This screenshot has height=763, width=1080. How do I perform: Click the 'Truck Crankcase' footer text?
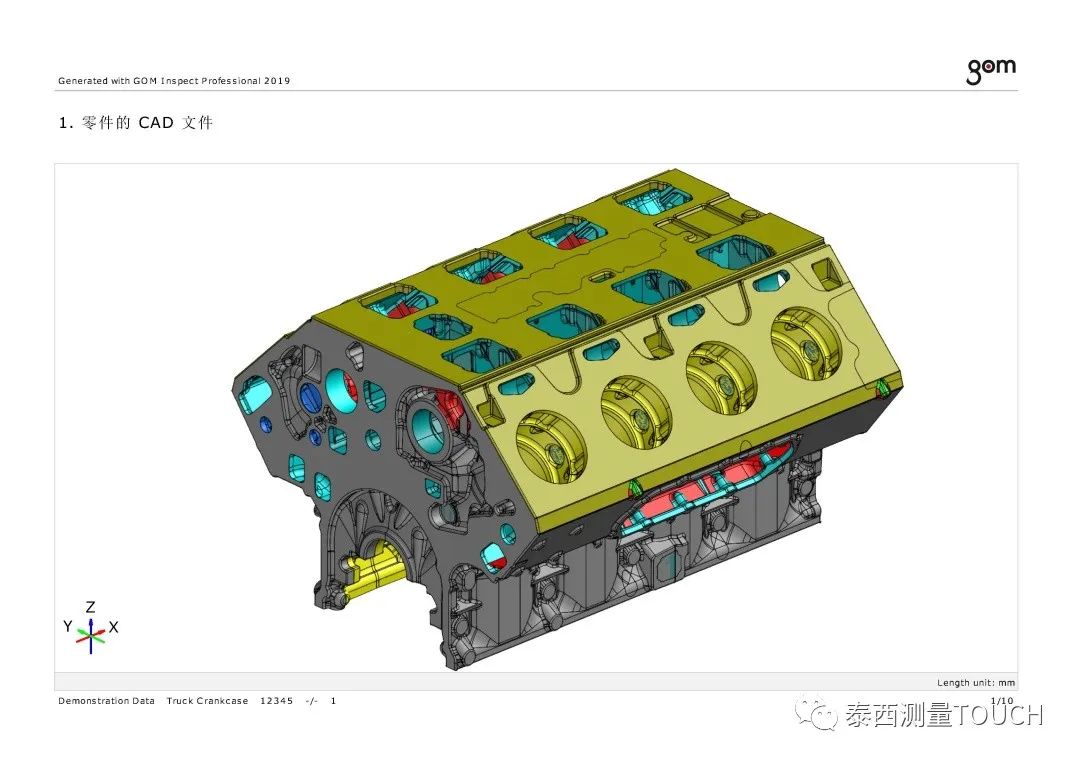207,701
